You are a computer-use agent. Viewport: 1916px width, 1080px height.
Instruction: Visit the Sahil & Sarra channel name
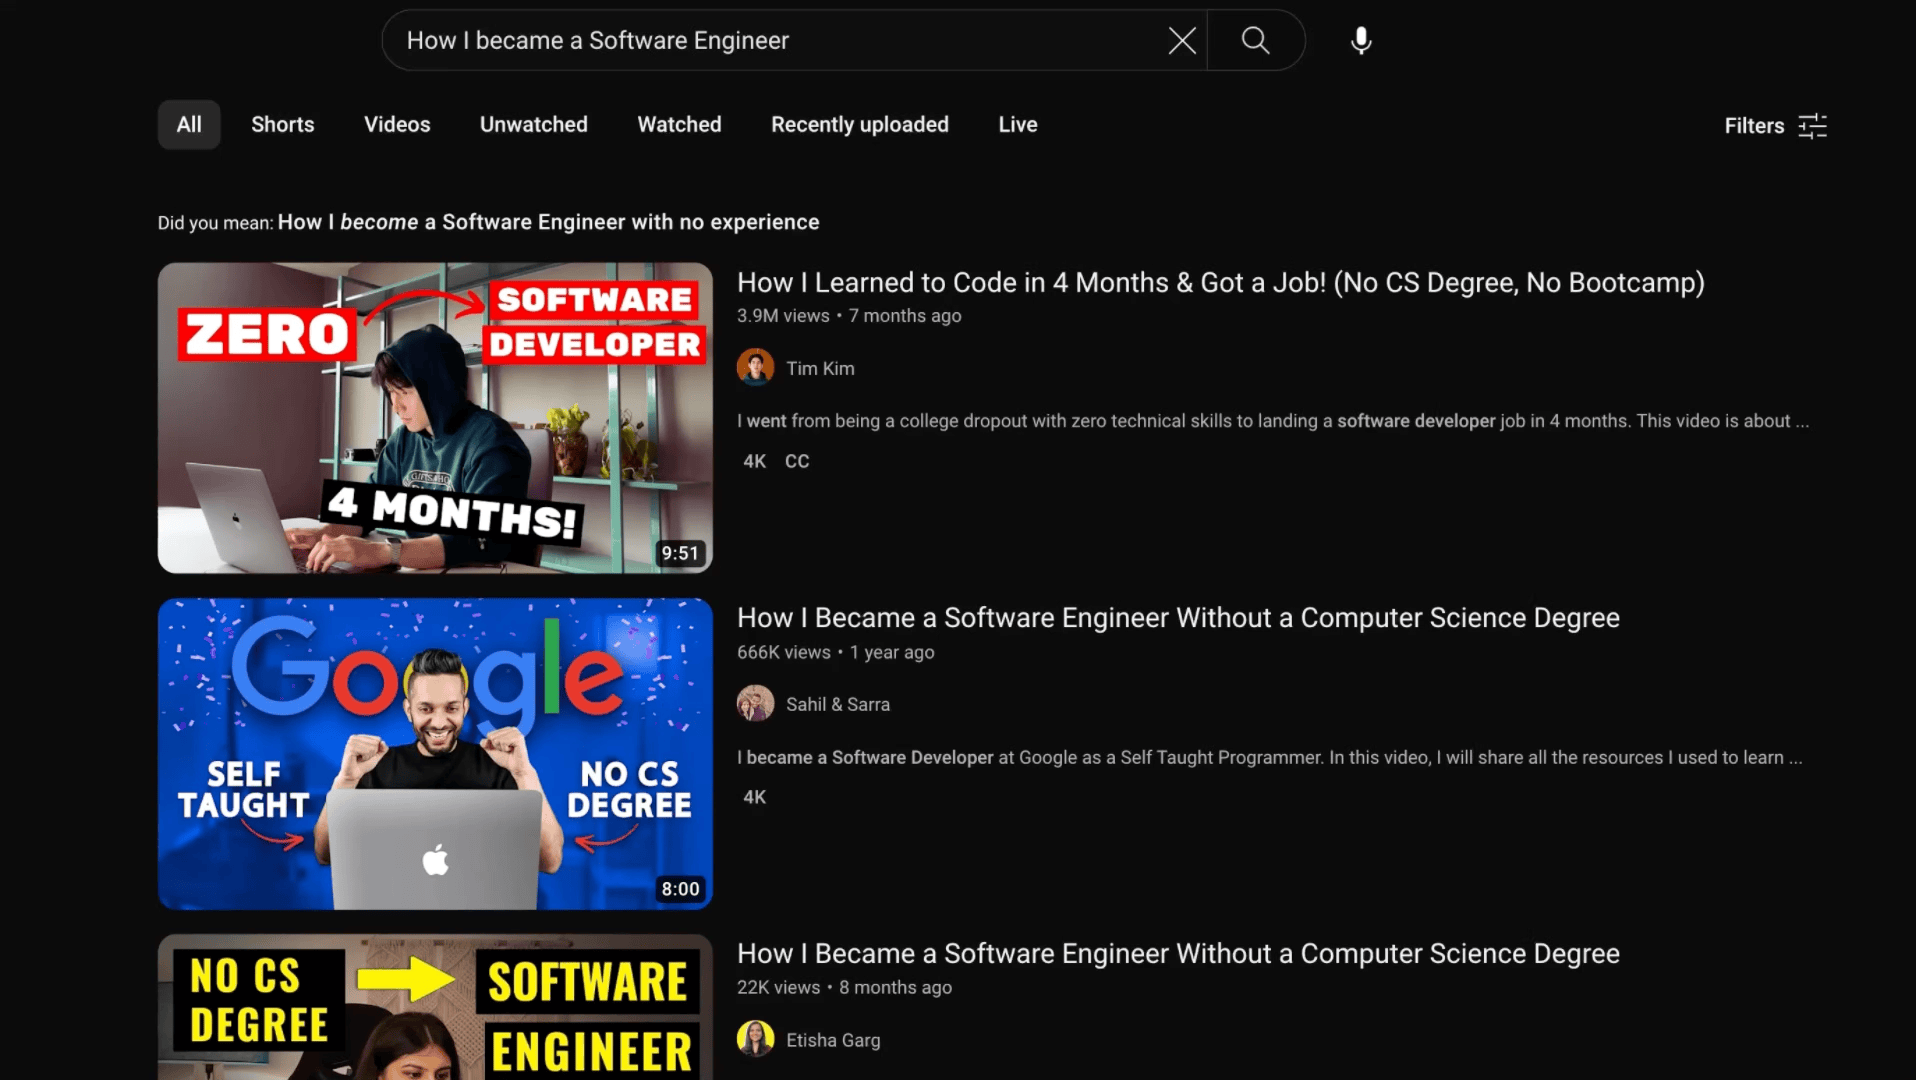(x=838, y=704)
